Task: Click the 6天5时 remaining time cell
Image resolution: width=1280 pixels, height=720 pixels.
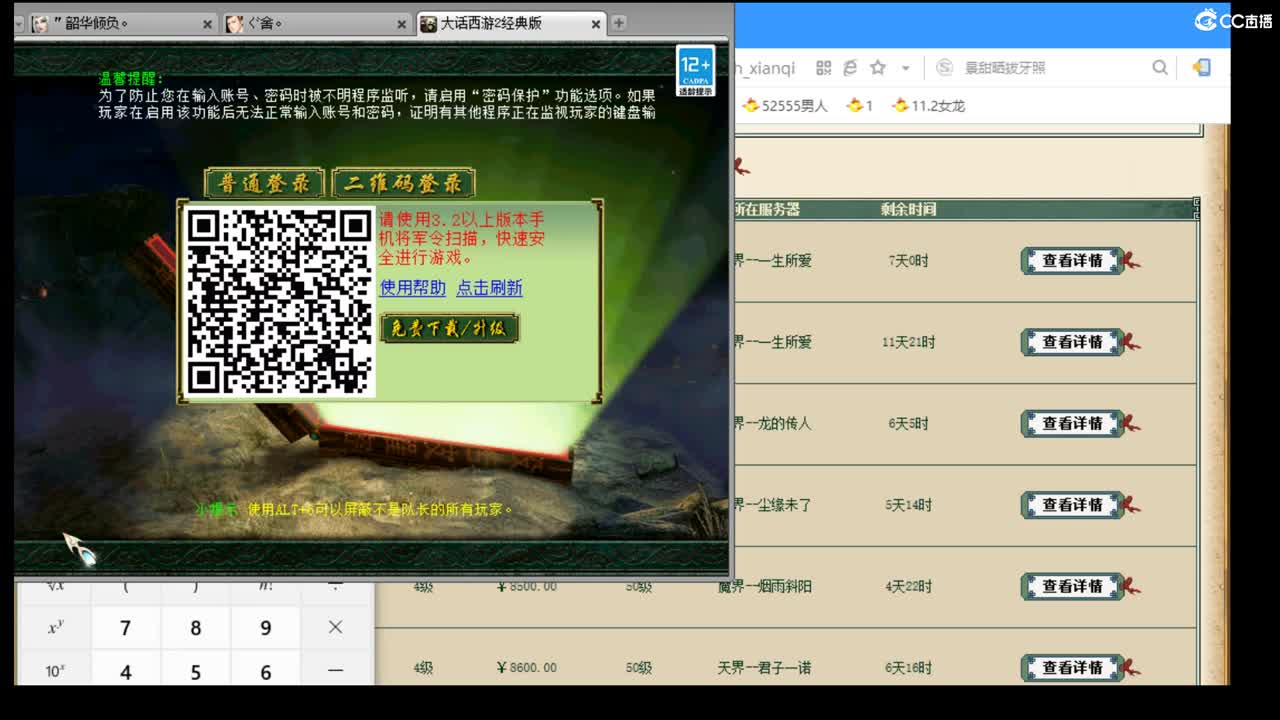Action: (908, 424)
